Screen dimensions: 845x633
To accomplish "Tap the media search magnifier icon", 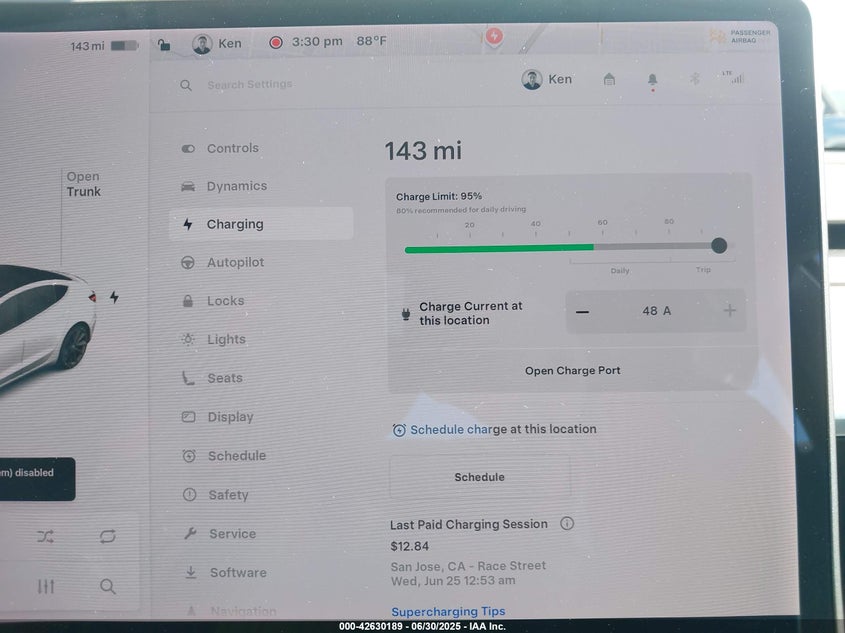I will pos(107,587).
